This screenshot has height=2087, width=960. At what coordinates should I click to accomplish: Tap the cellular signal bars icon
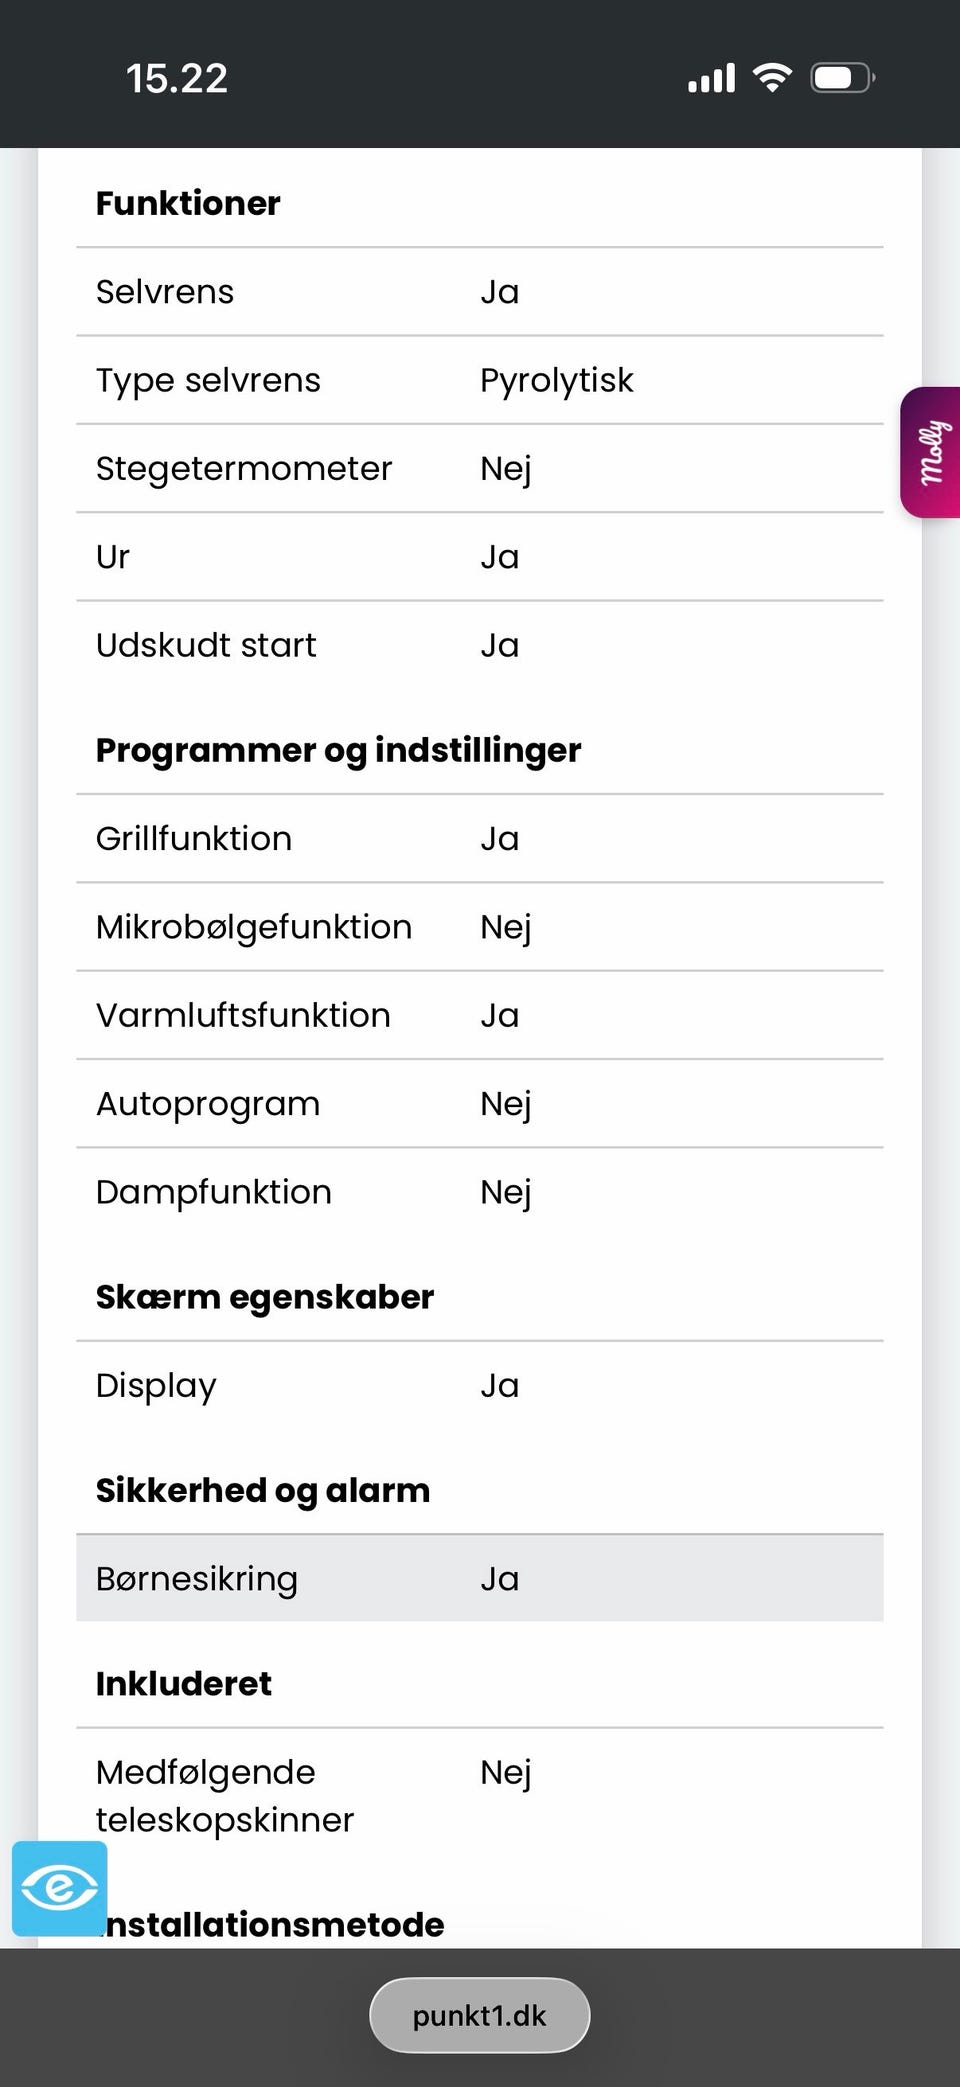(711, 78)
